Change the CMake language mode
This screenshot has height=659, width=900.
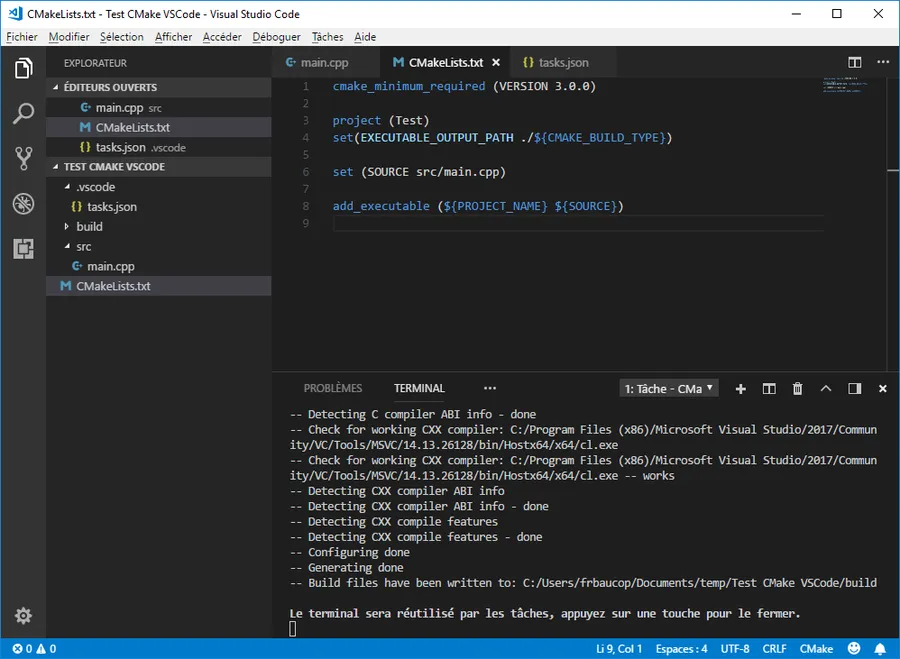816,649
